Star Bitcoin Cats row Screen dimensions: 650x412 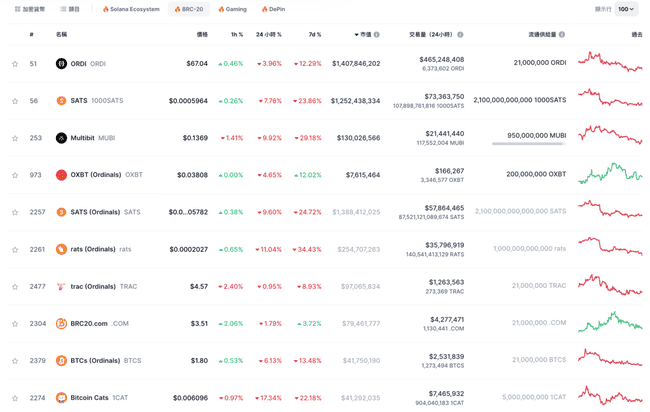click(15, 398)
